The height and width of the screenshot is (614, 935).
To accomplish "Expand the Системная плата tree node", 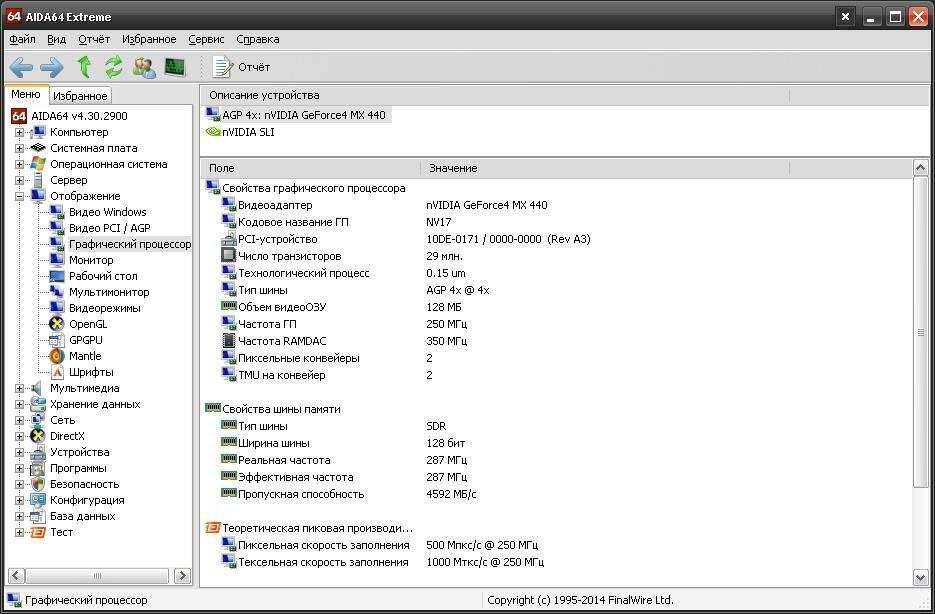I will tap(19, 148).
